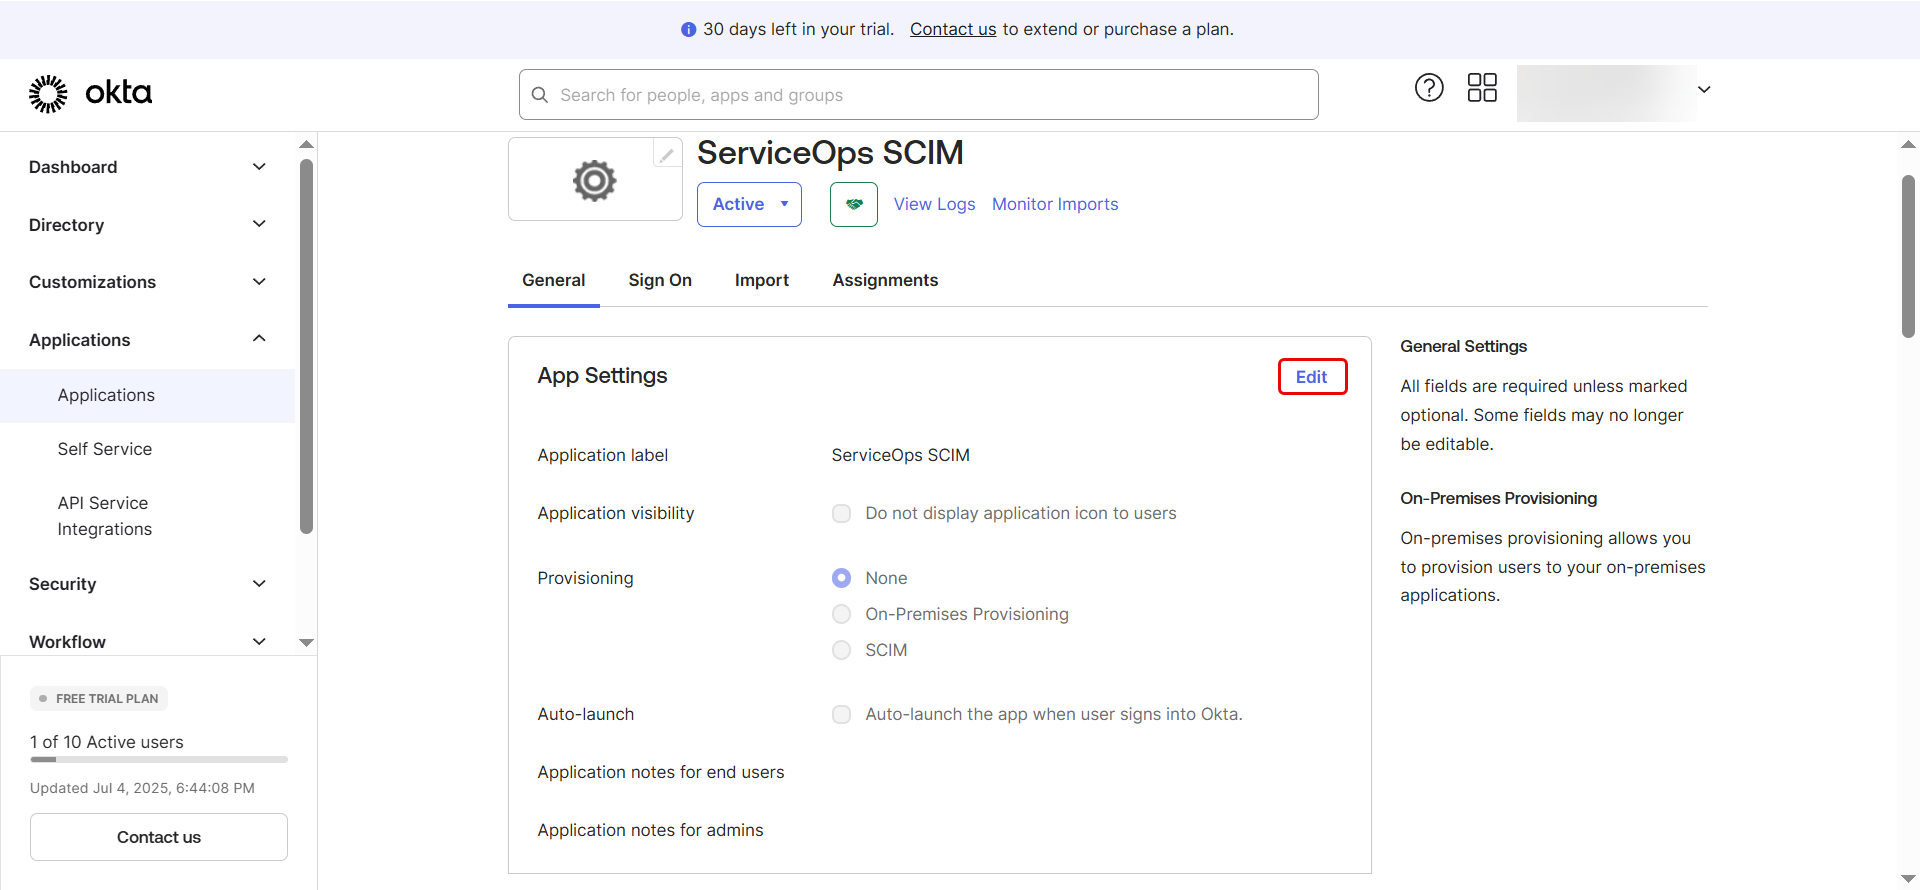1920x890 pixels.
Task: Open the help question mark icon
Action: tap(1429, 88)
